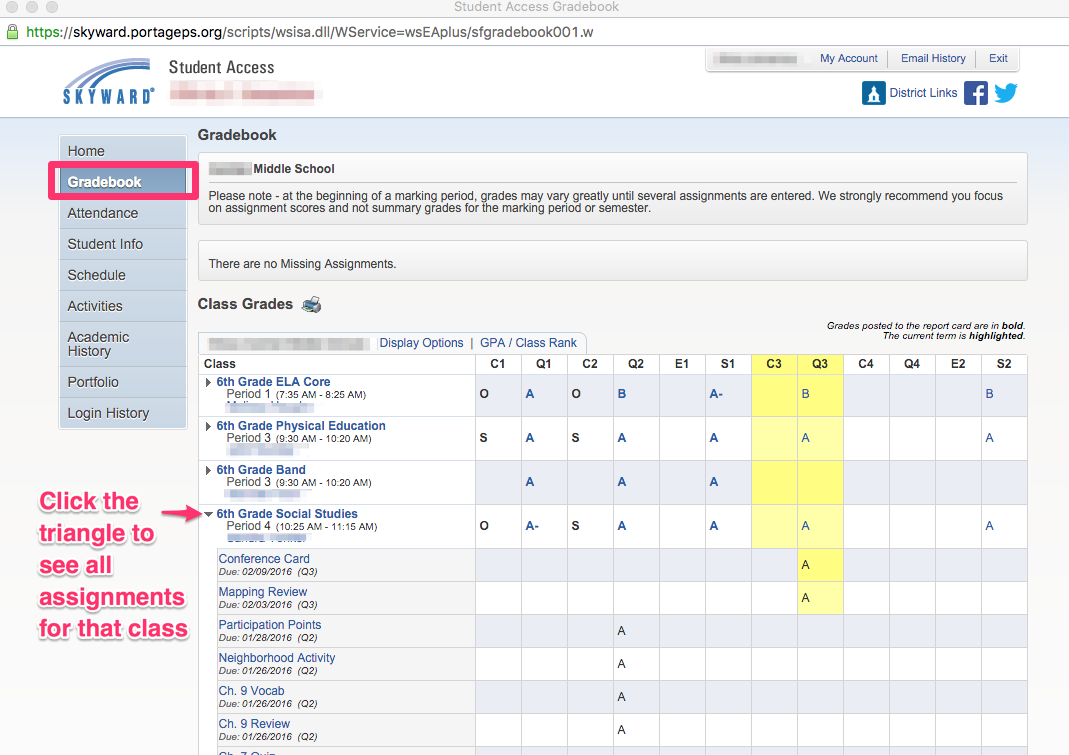Open the 6th Grade ELA Core class link
The width and height of the screenshot is (1069, 755).
[273, 382]
